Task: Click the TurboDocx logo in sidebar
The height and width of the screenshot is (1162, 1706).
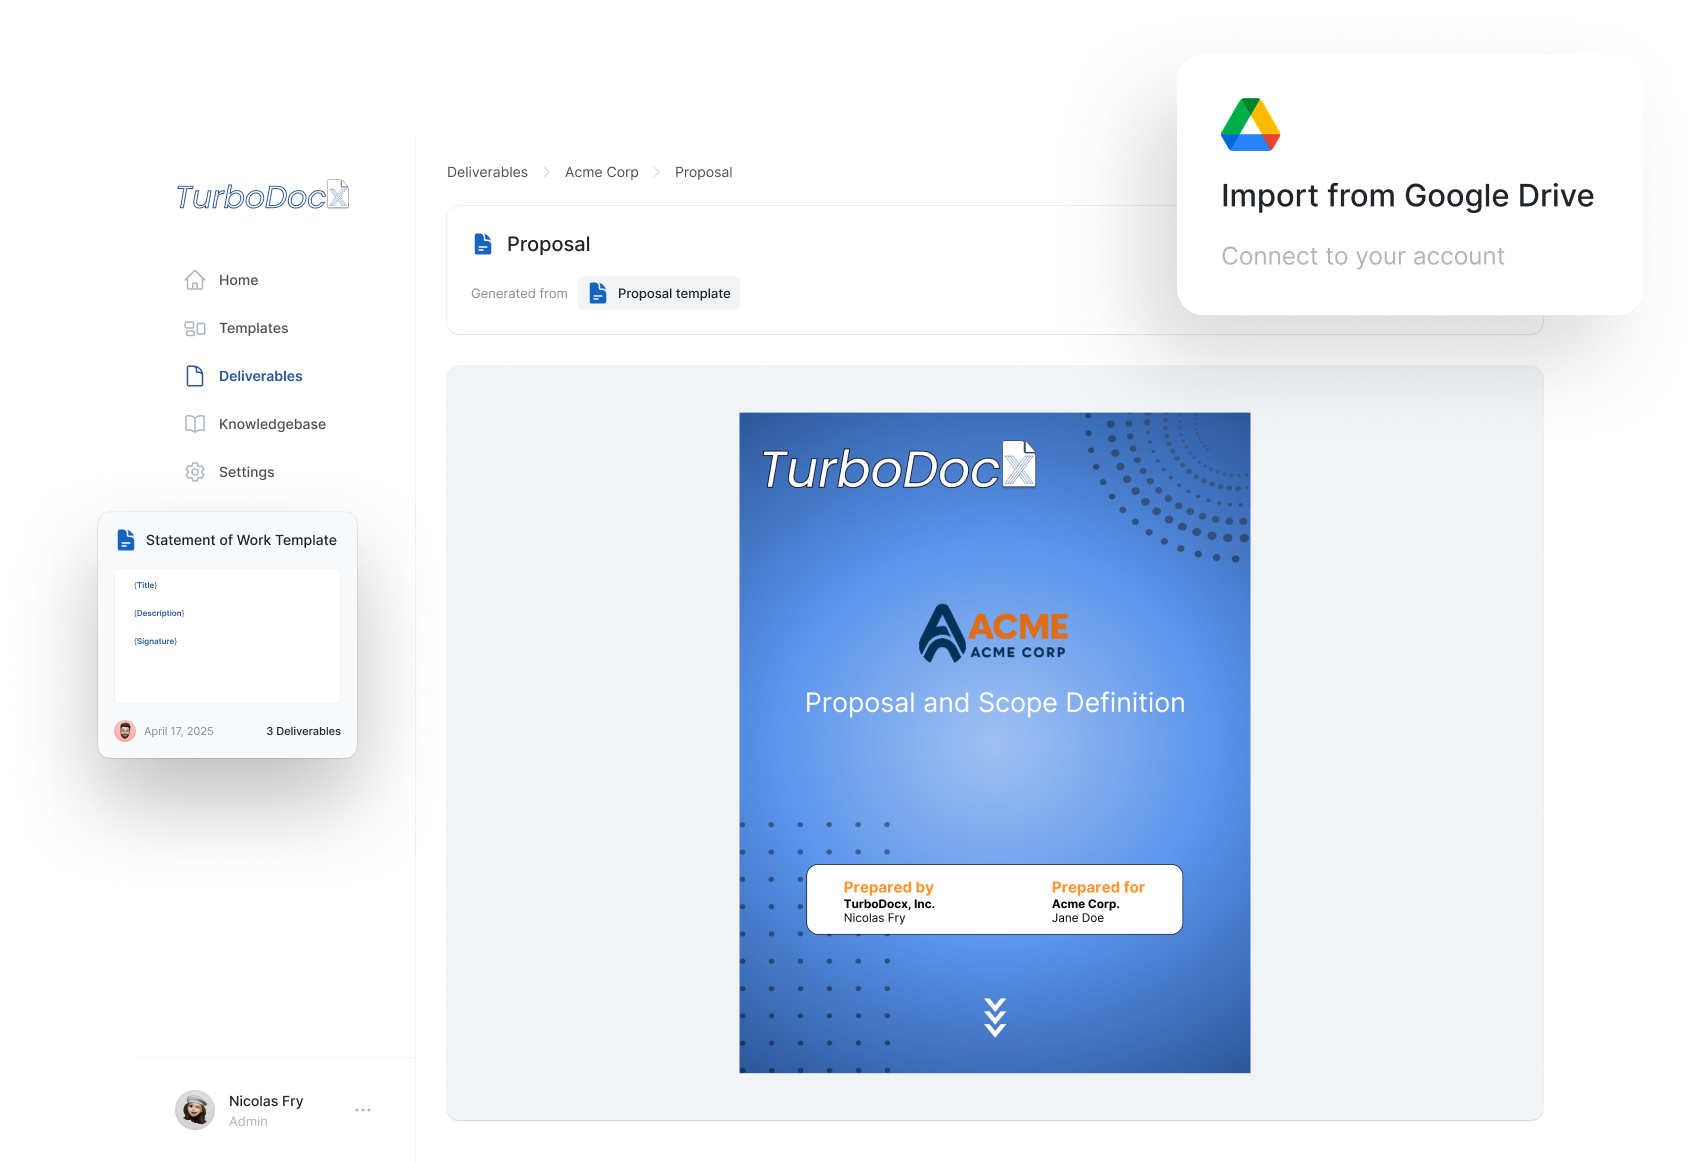Action: [x=263, y=195]
